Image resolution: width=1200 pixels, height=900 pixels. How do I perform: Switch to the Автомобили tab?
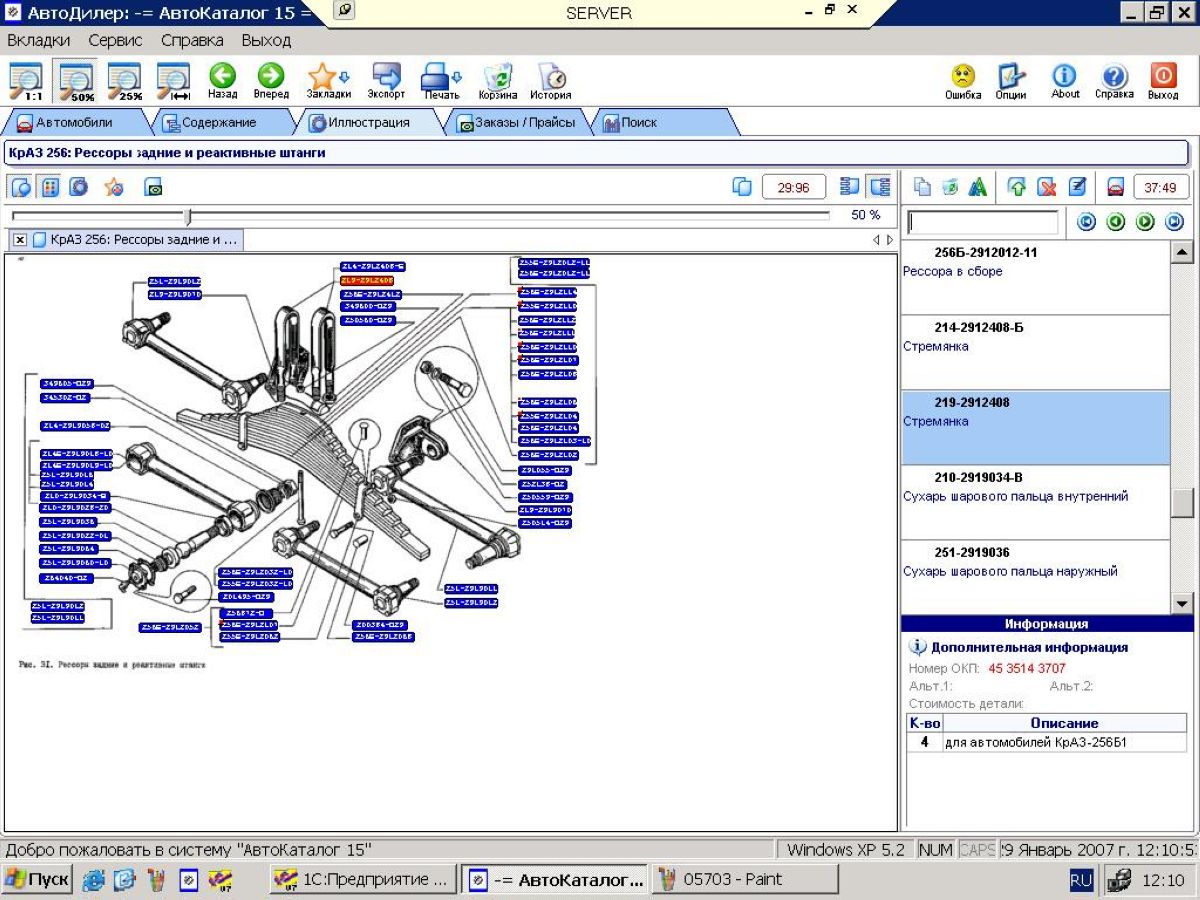tap(74, 123)
